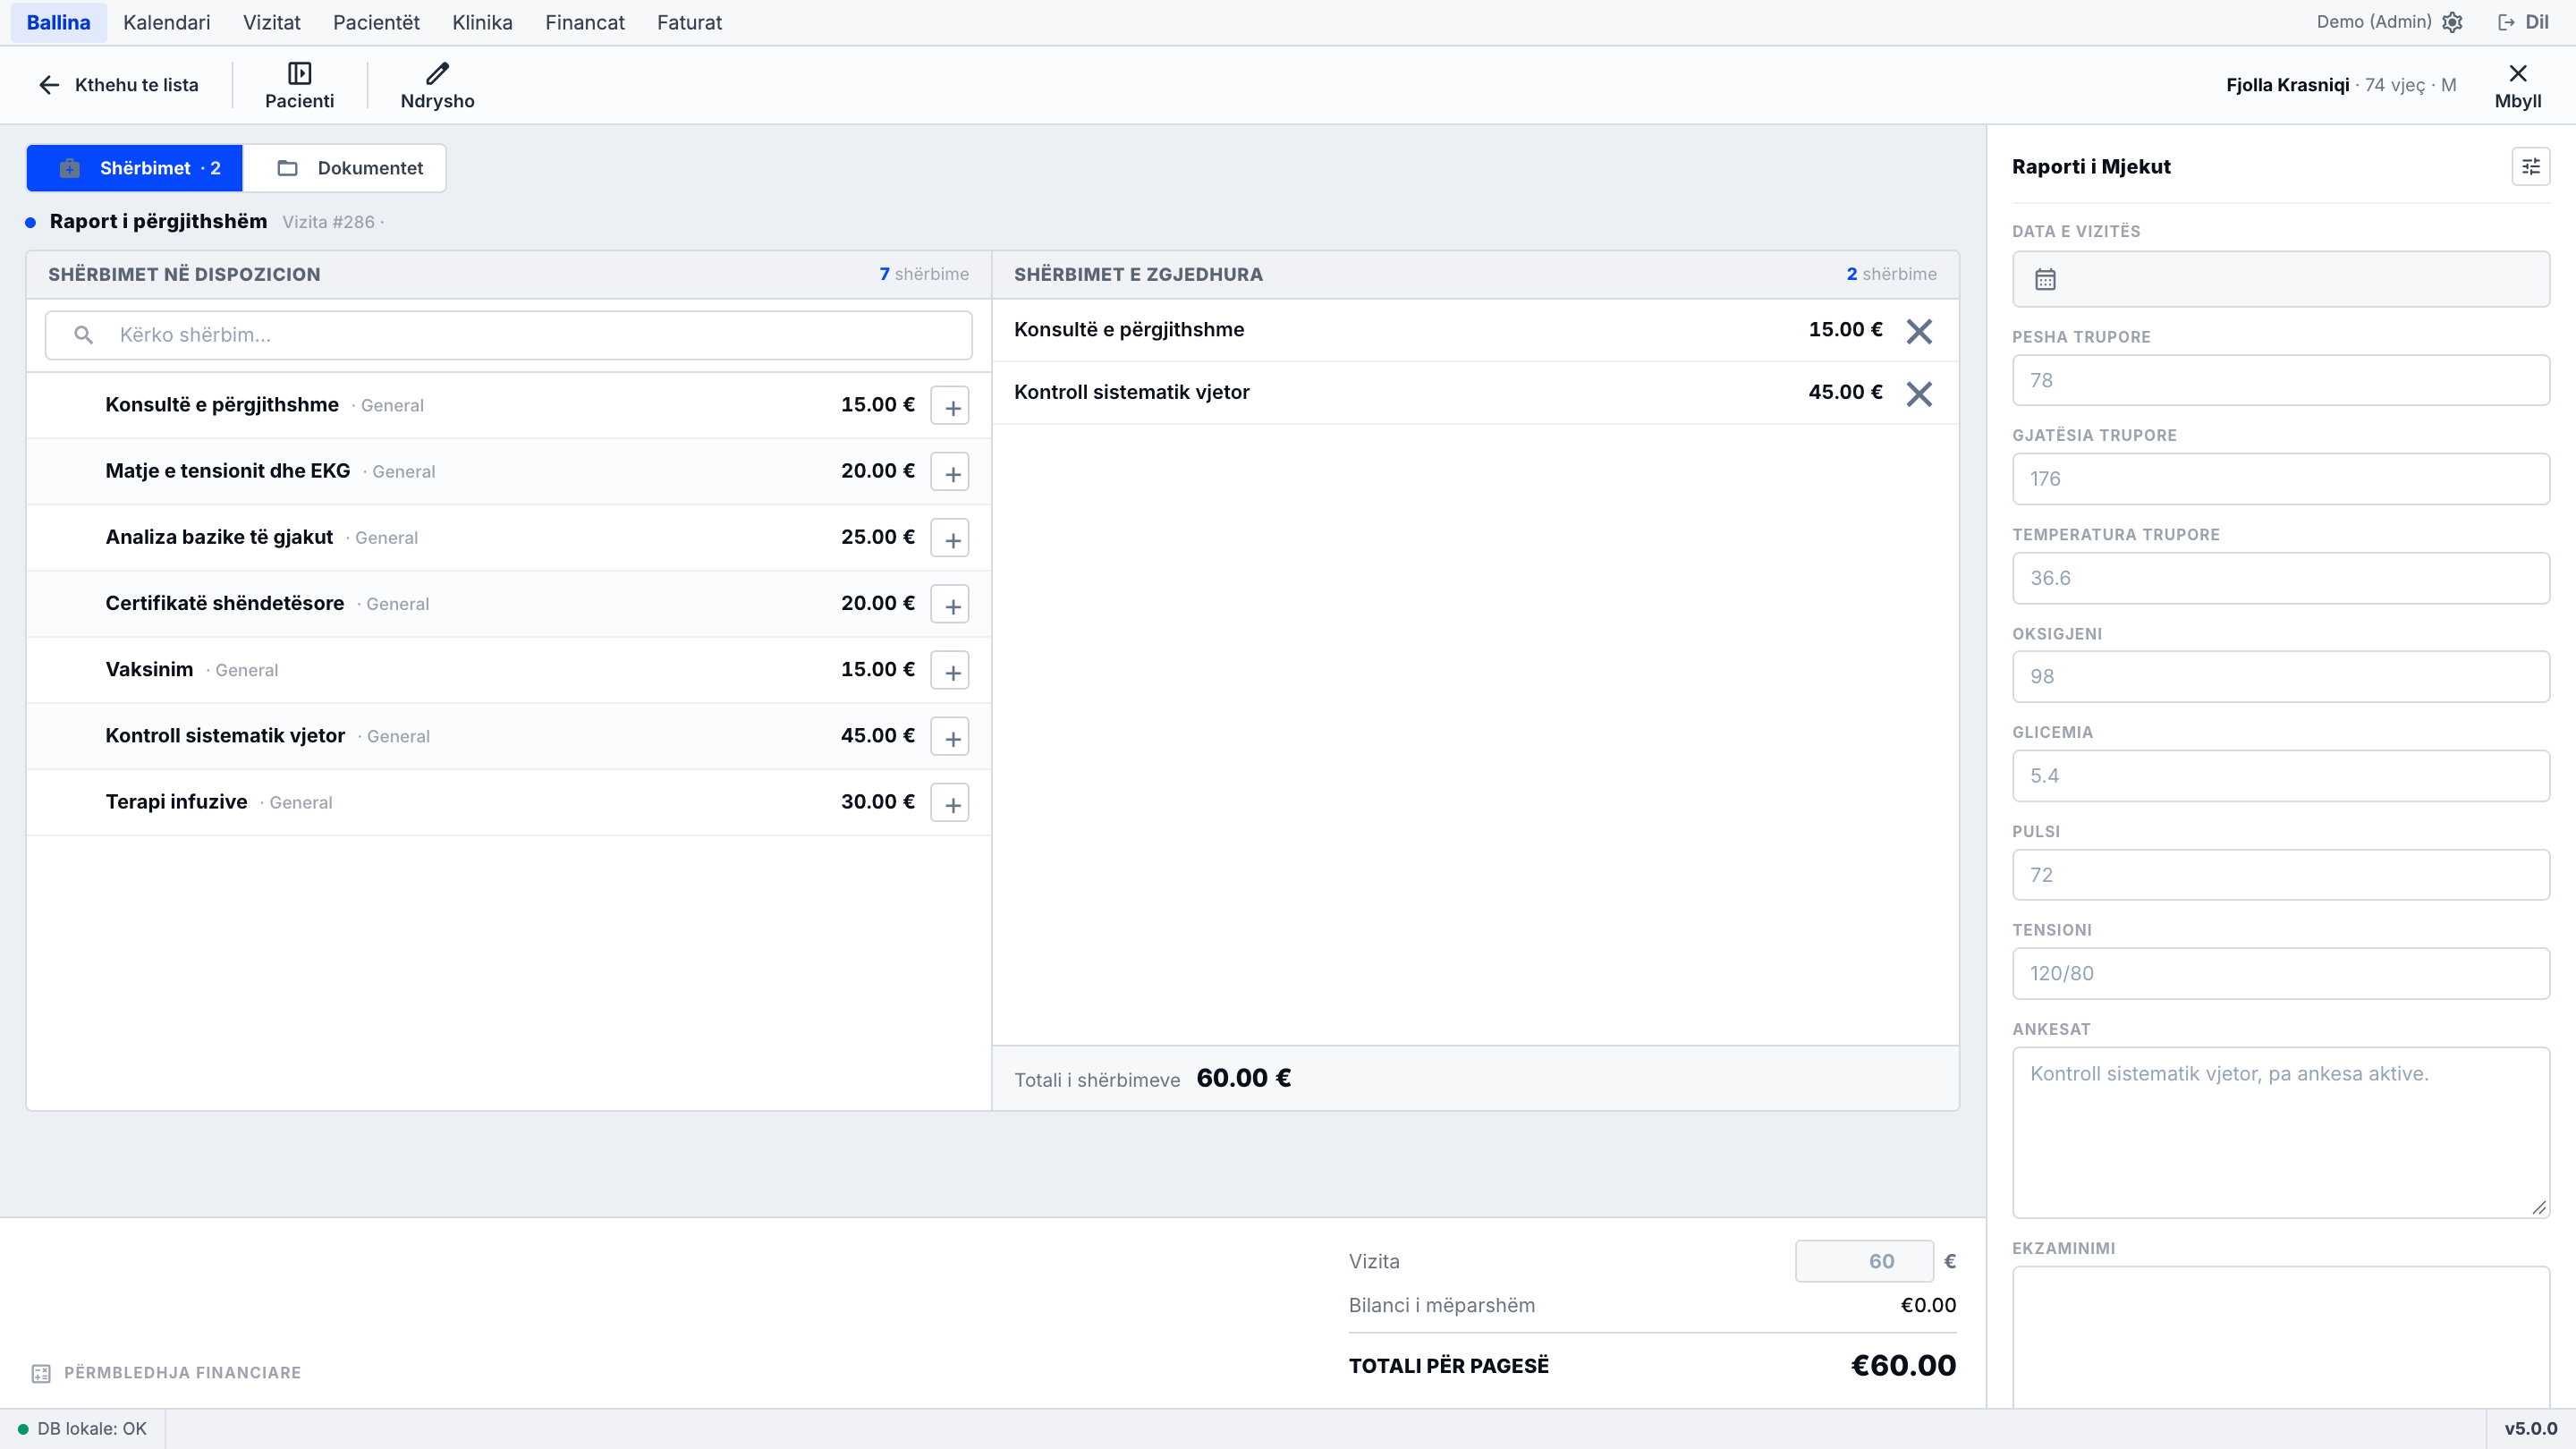2576x1449 pixels.
Task: Open the Pacienti side panel
Action: tap(299, 85)
